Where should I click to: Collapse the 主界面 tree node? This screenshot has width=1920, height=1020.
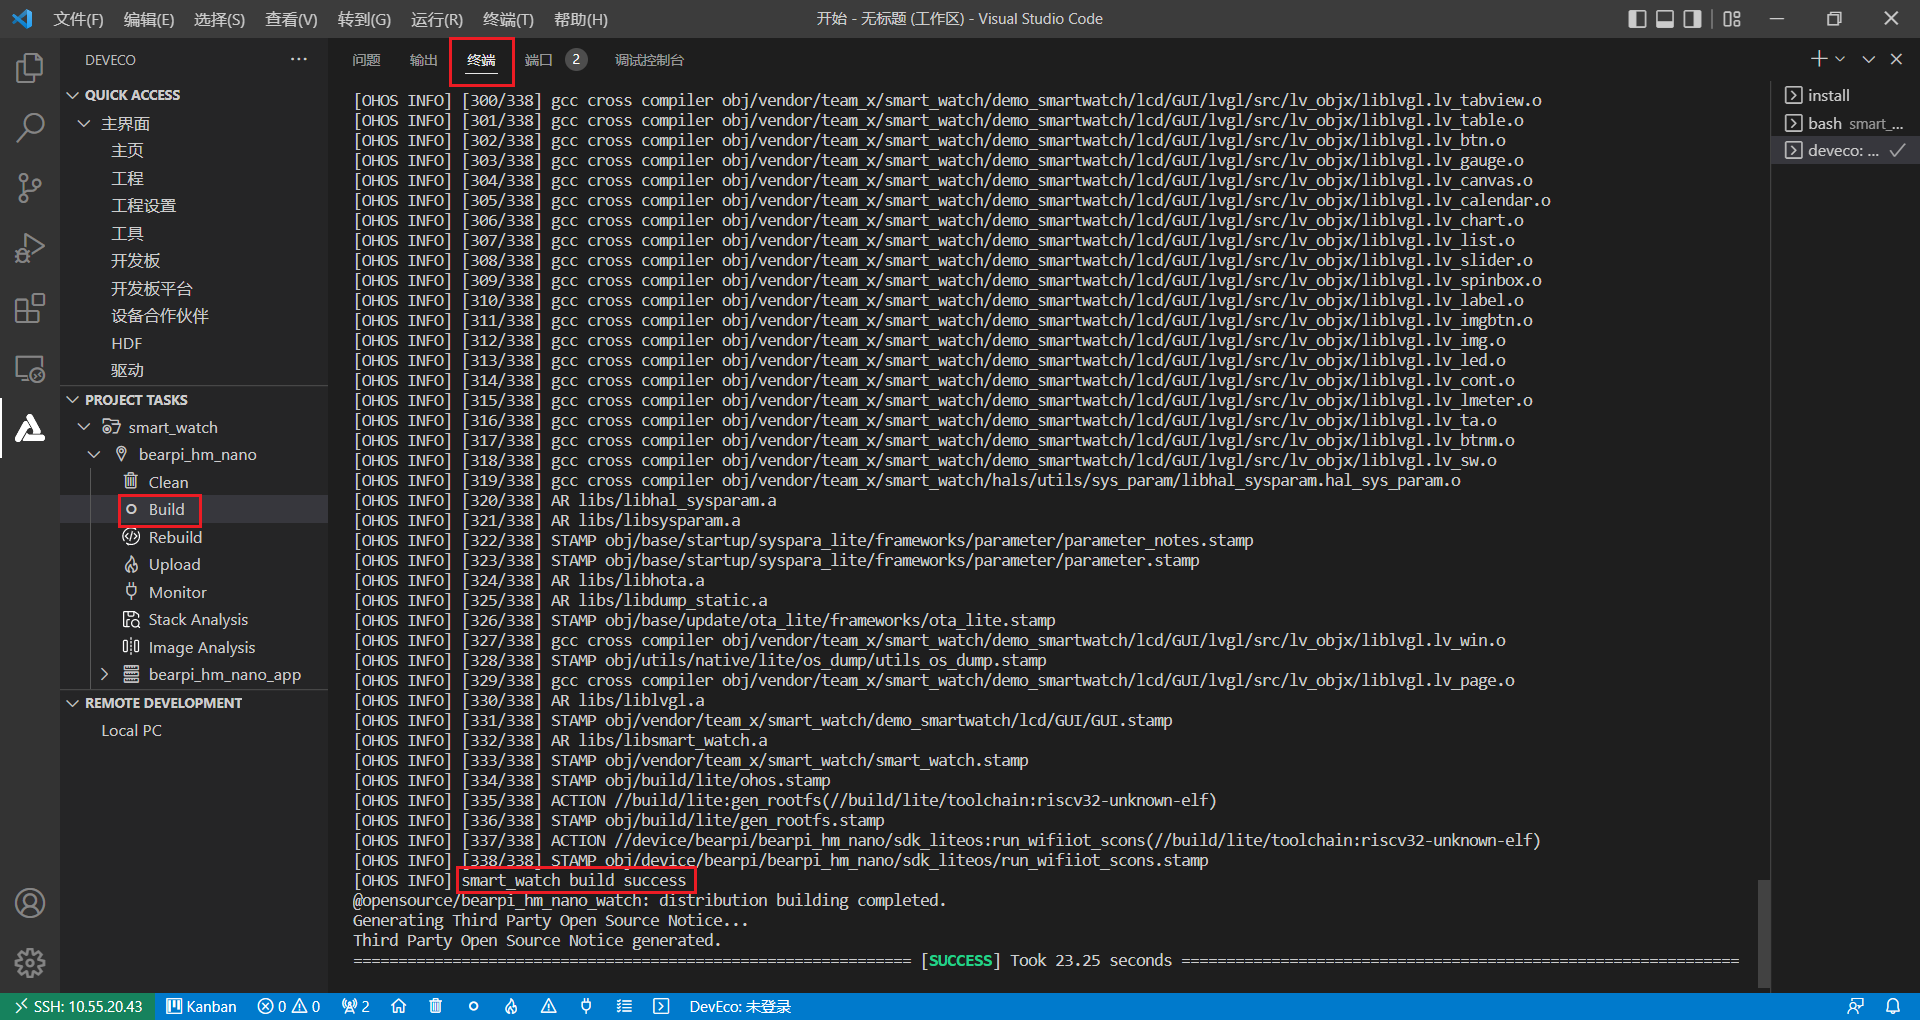[x=84, y=123]
